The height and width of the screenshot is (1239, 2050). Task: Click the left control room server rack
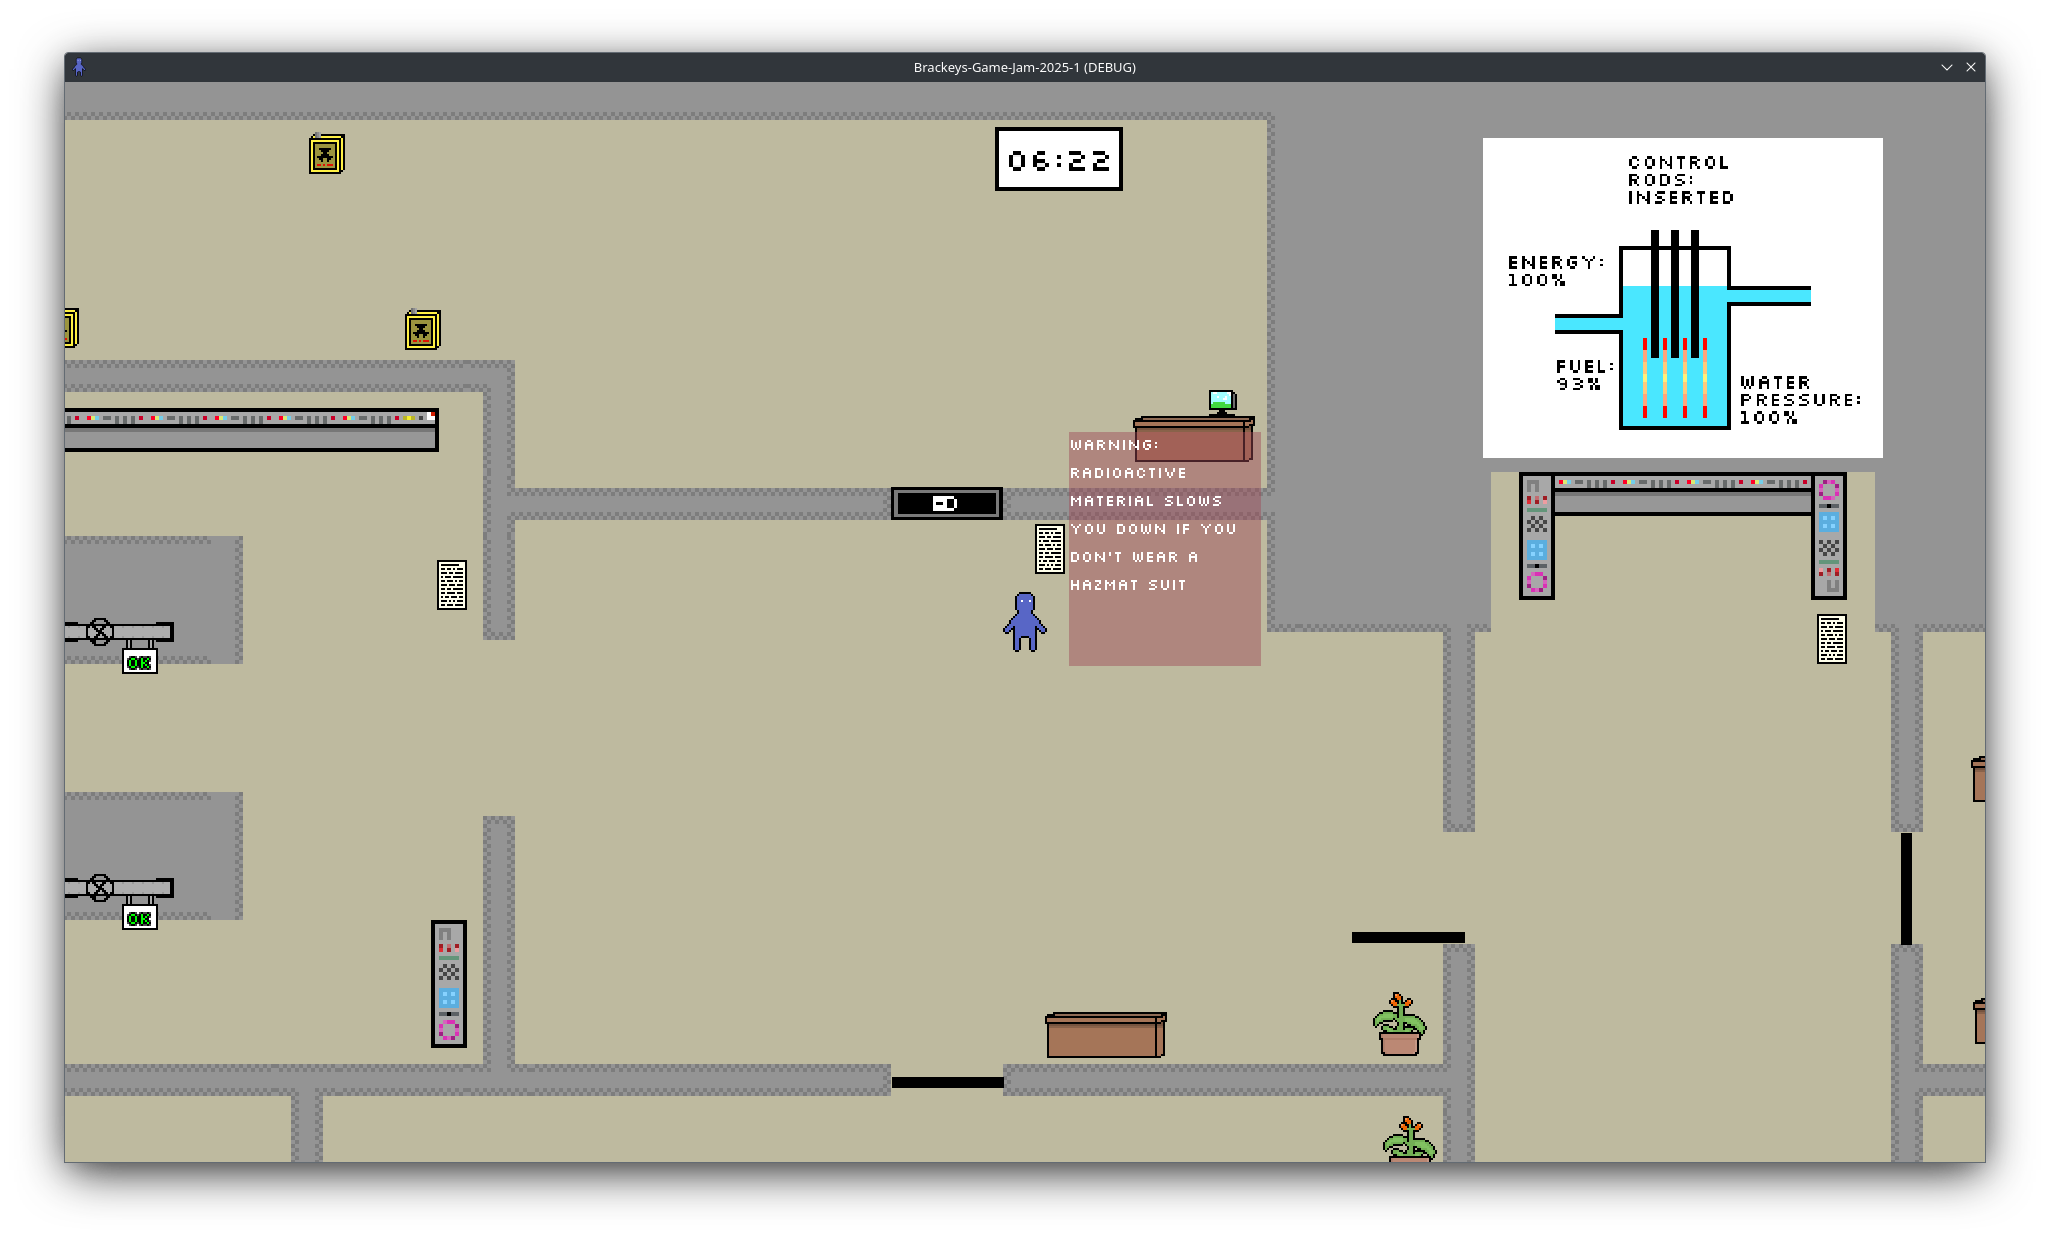pos(1537,536)
